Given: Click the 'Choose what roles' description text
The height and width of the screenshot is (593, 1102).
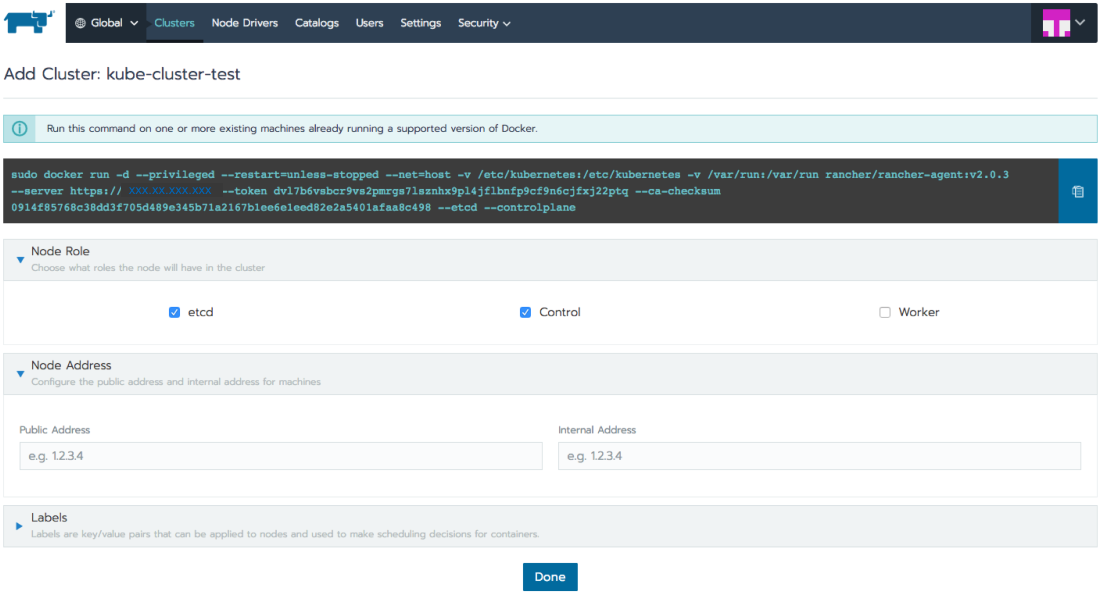Looking at the screenshot, I should tap(148, 268).
